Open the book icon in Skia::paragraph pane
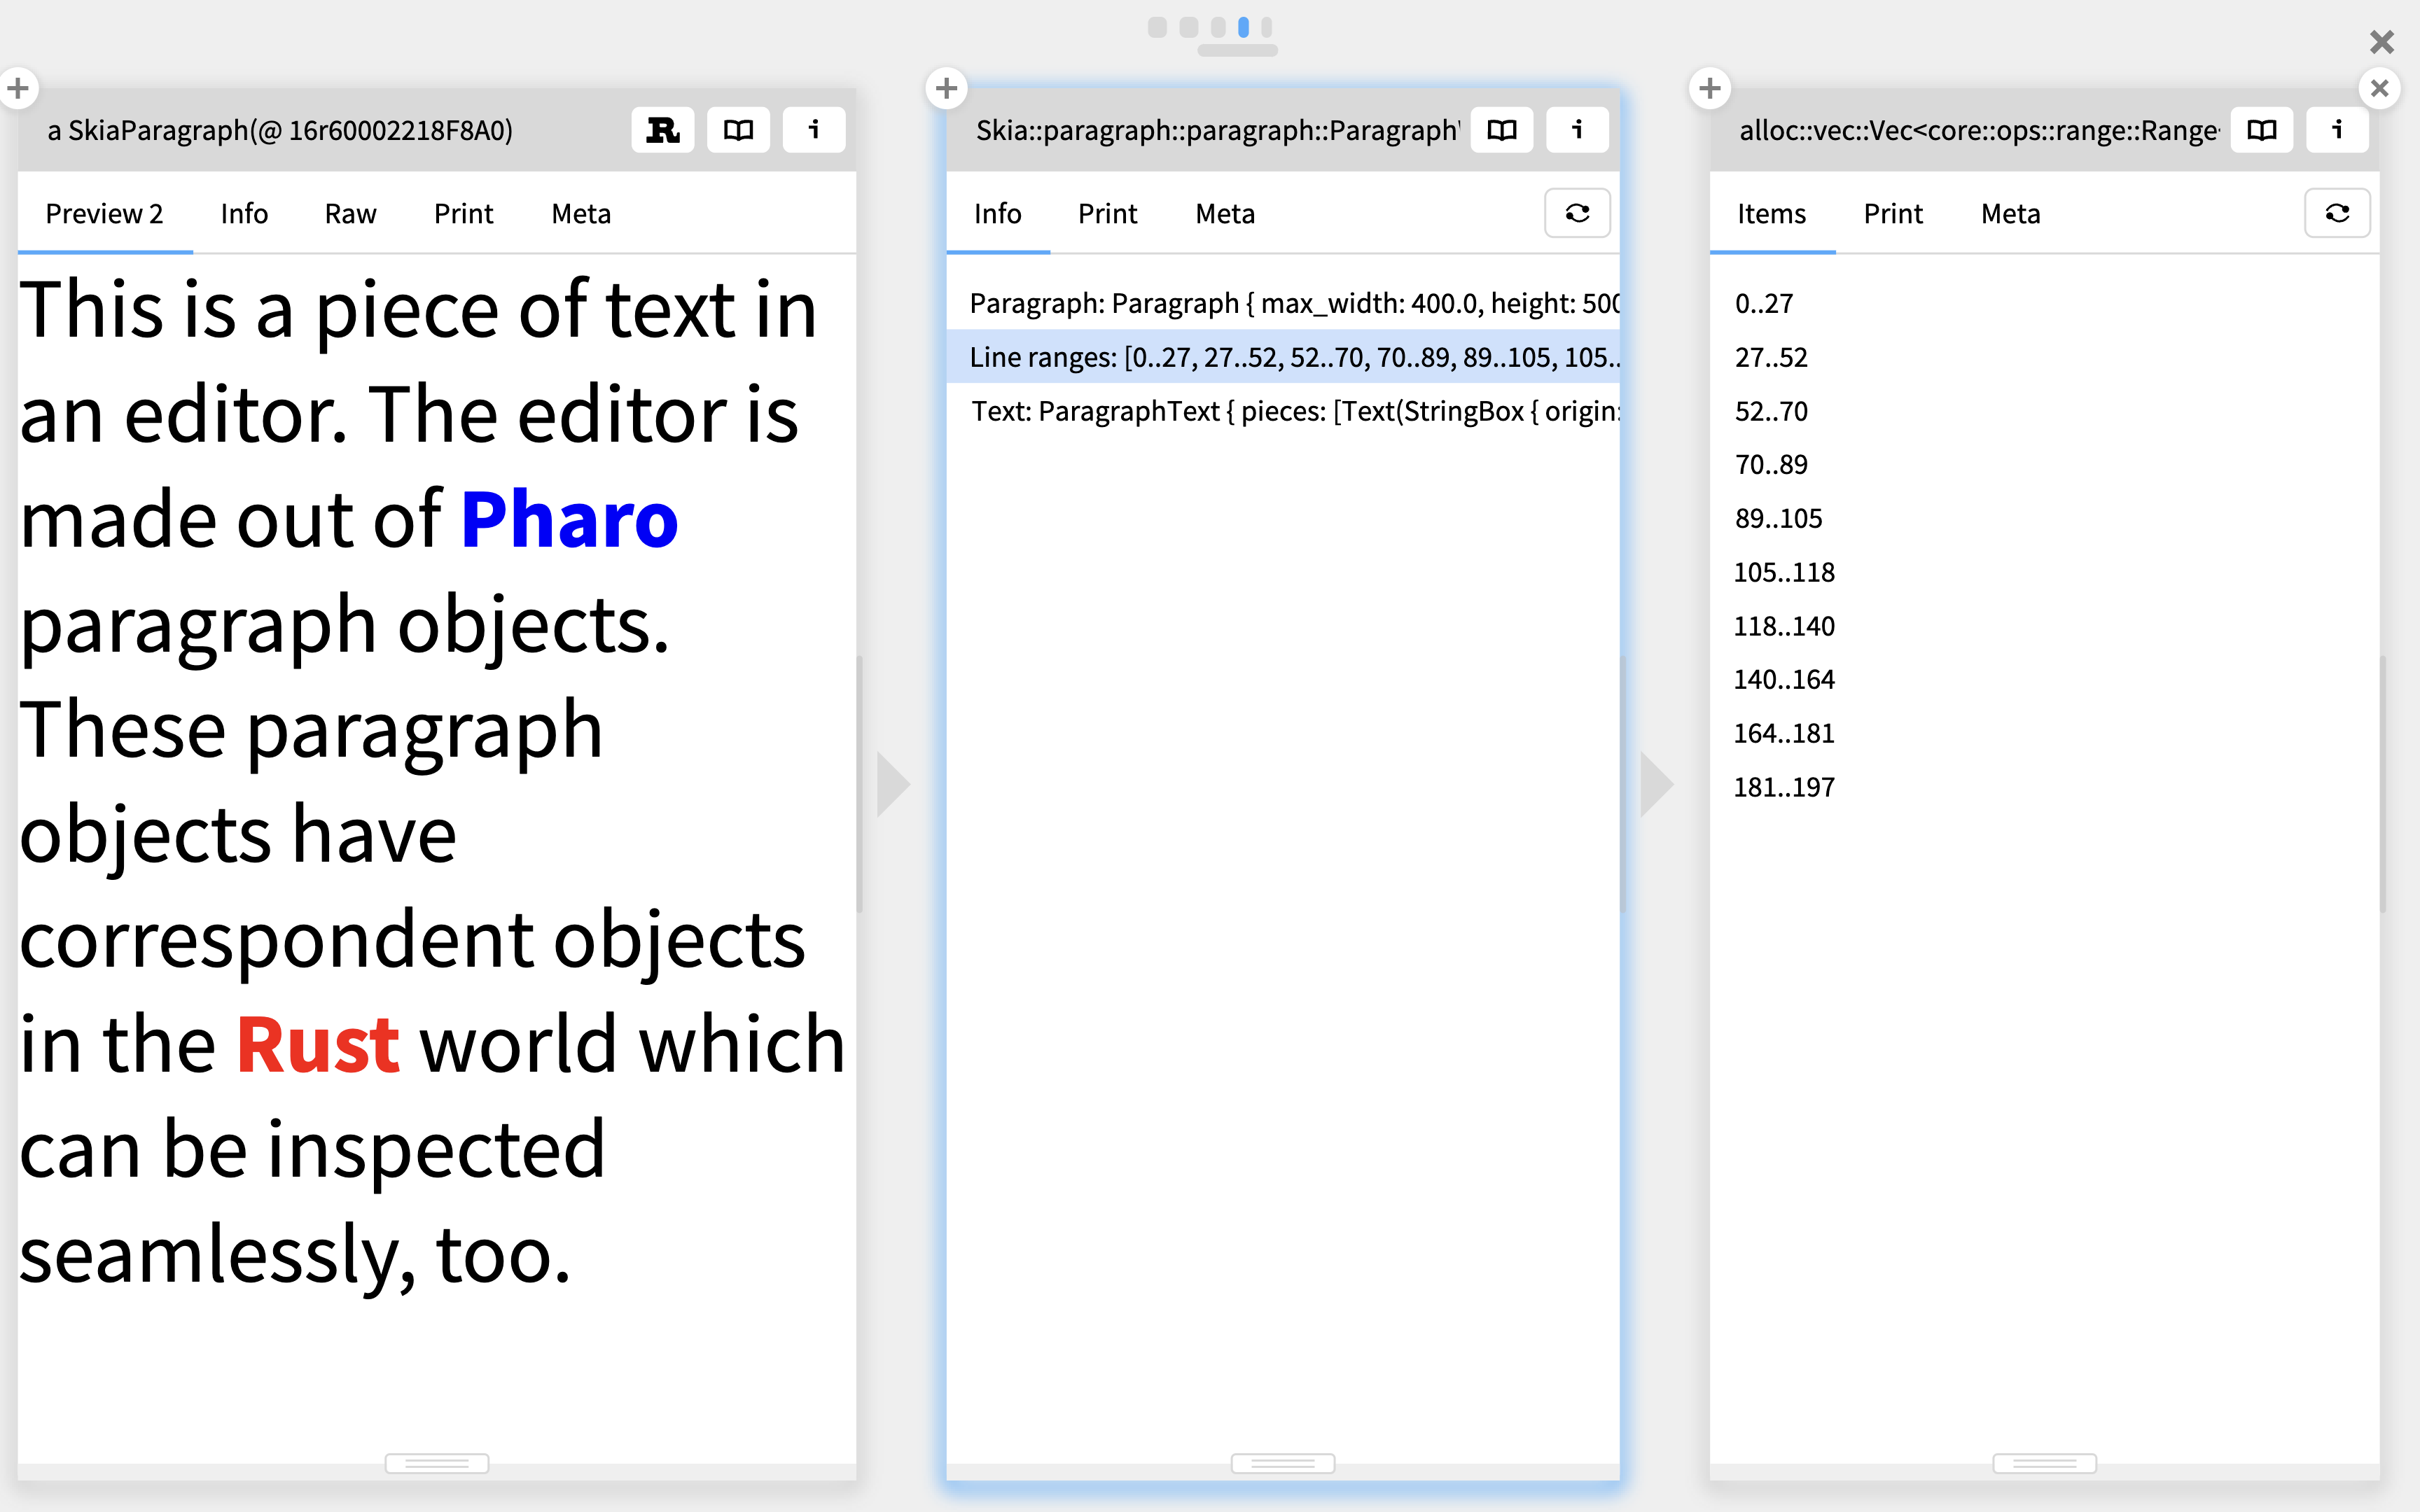Screen dimensions: 2420x1512 [1501, 130]
